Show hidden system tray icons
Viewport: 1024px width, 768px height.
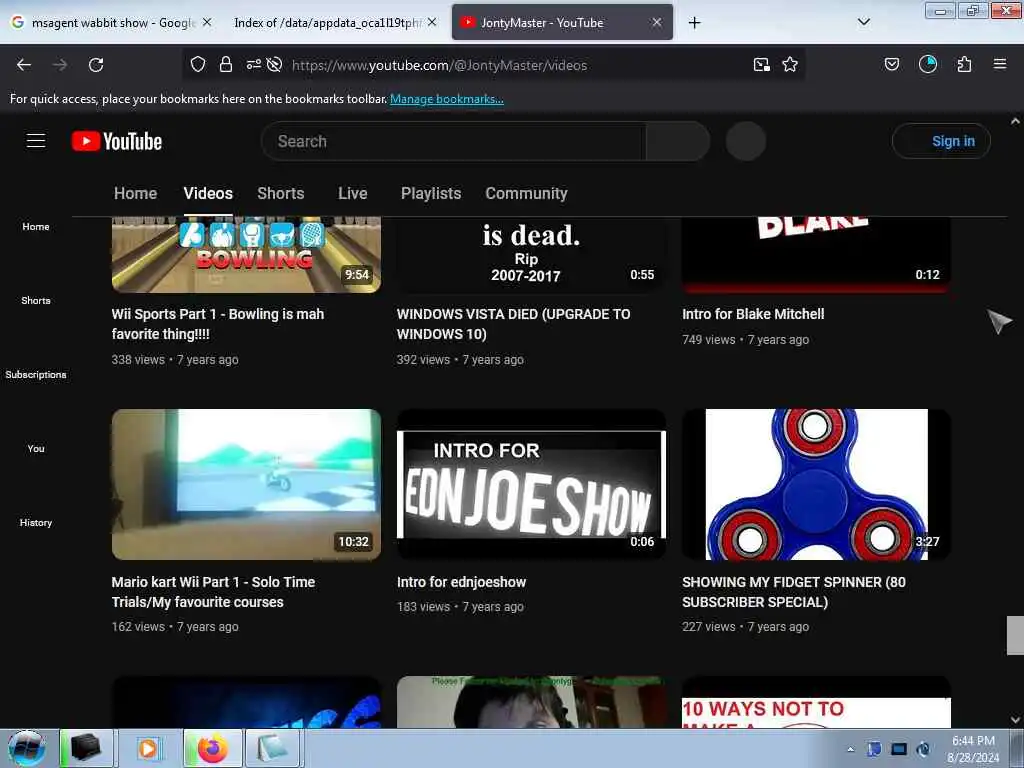850,749
